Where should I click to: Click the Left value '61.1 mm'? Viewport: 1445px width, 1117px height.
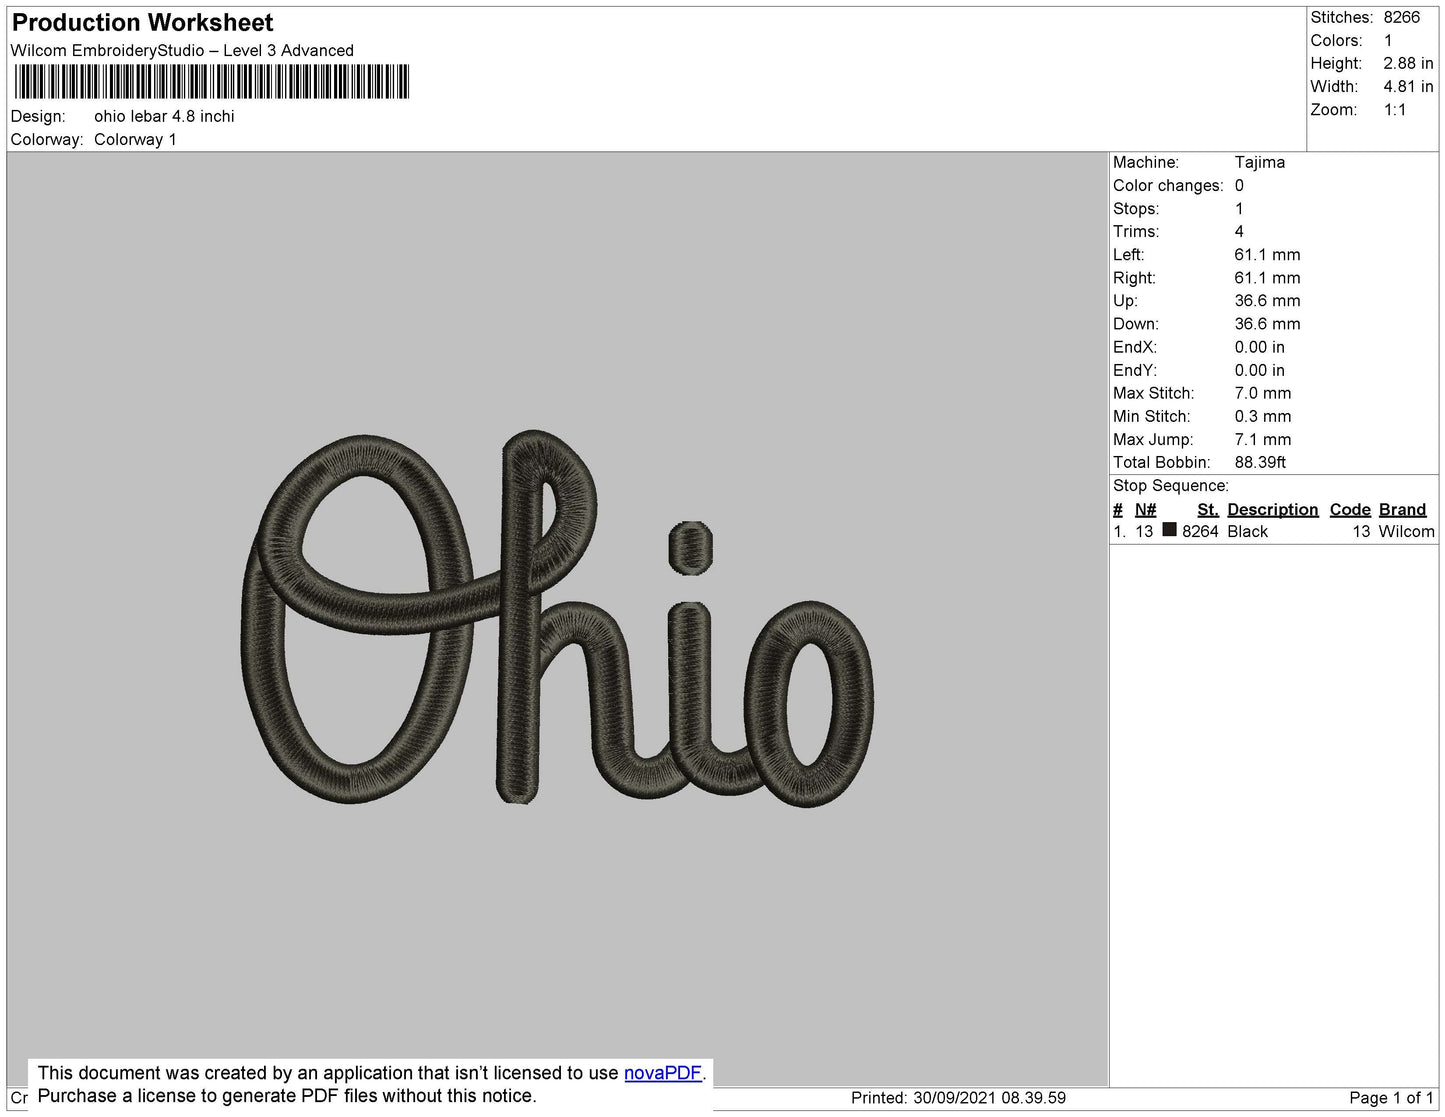[1267, 254]
